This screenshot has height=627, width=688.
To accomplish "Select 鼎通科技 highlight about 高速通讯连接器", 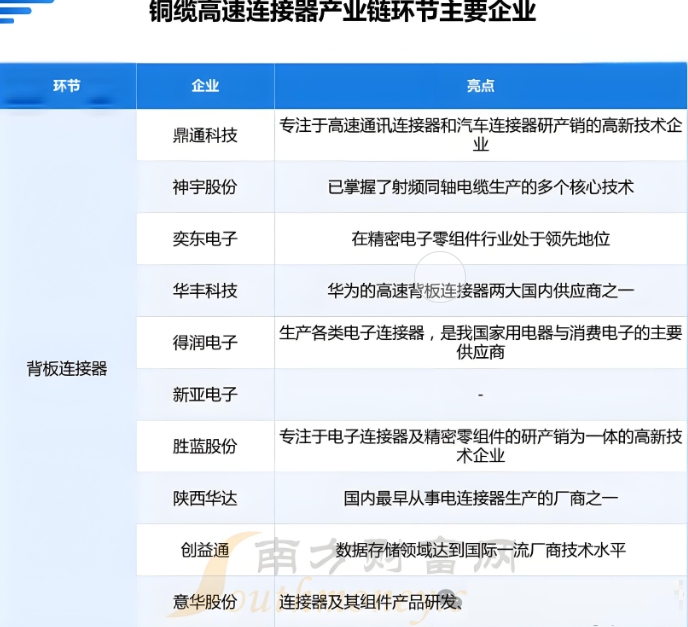I will click(480, 135).
